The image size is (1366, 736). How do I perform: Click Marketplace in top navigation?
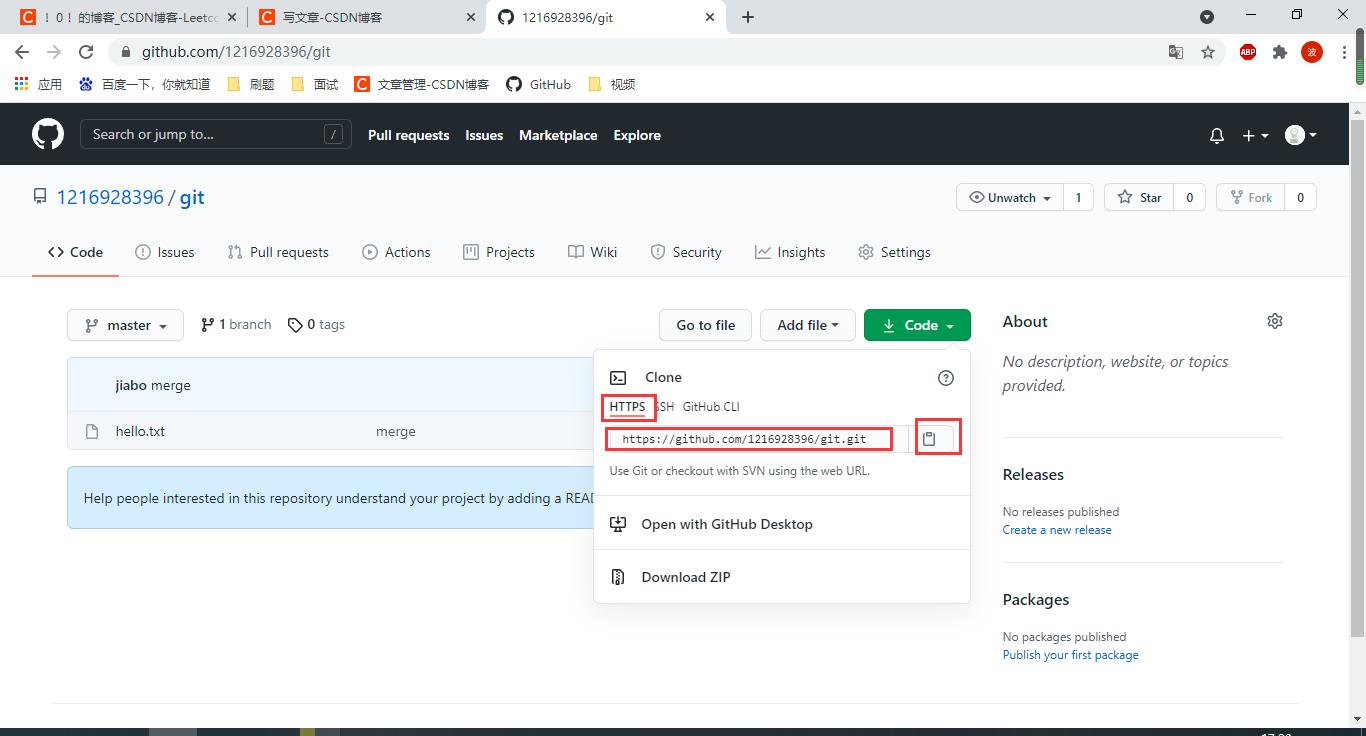click(x=558, y=135)
